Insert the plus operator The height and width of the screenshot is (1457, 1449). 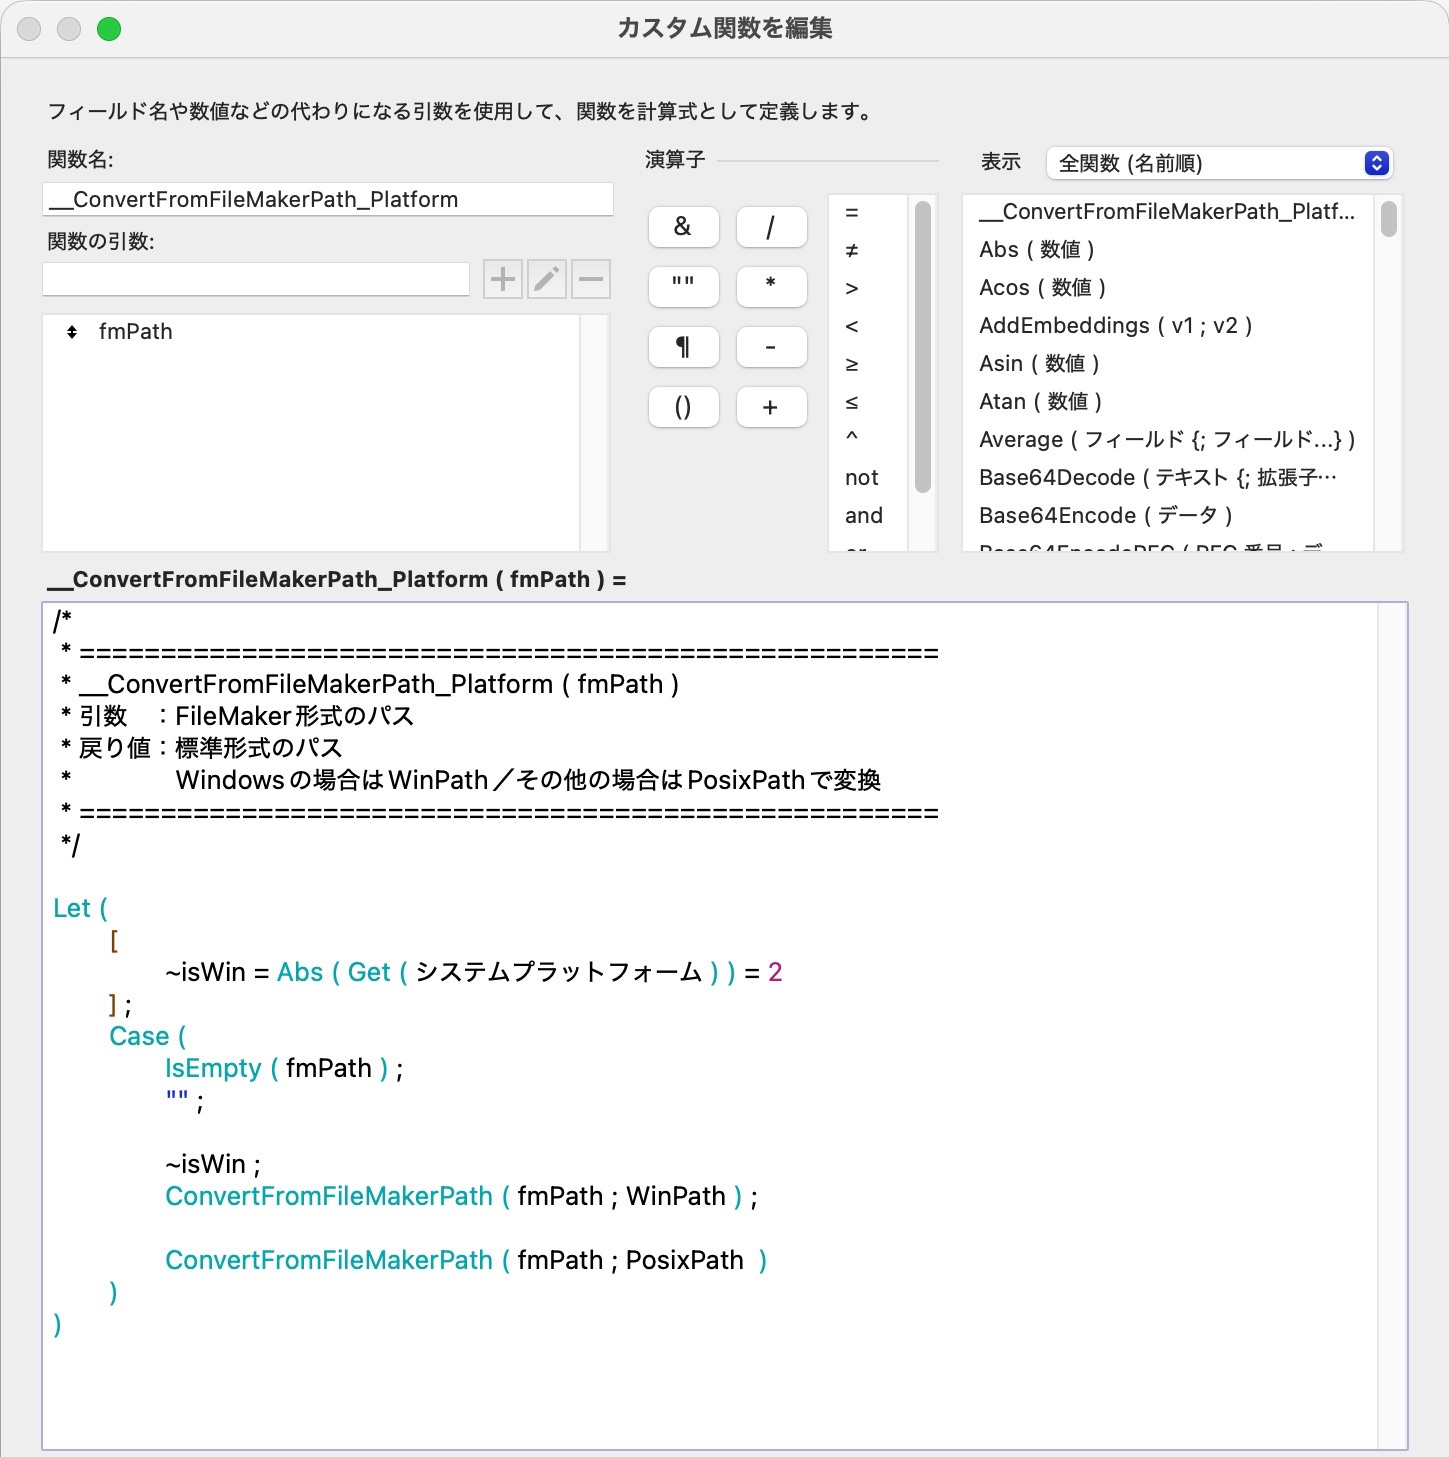pos(771,407)
